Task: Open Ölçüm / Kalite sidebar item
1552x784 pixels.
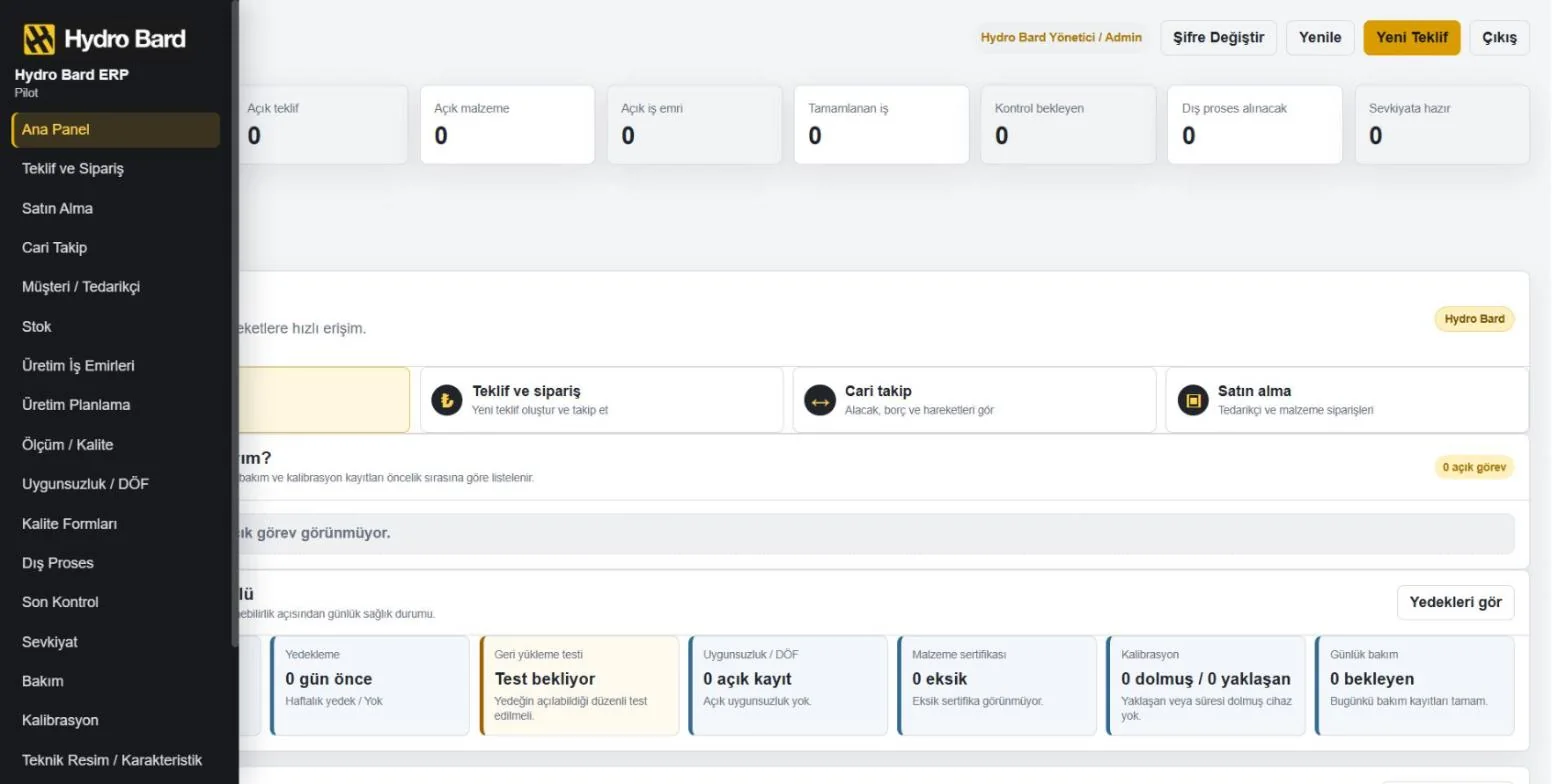Action: 115,445
